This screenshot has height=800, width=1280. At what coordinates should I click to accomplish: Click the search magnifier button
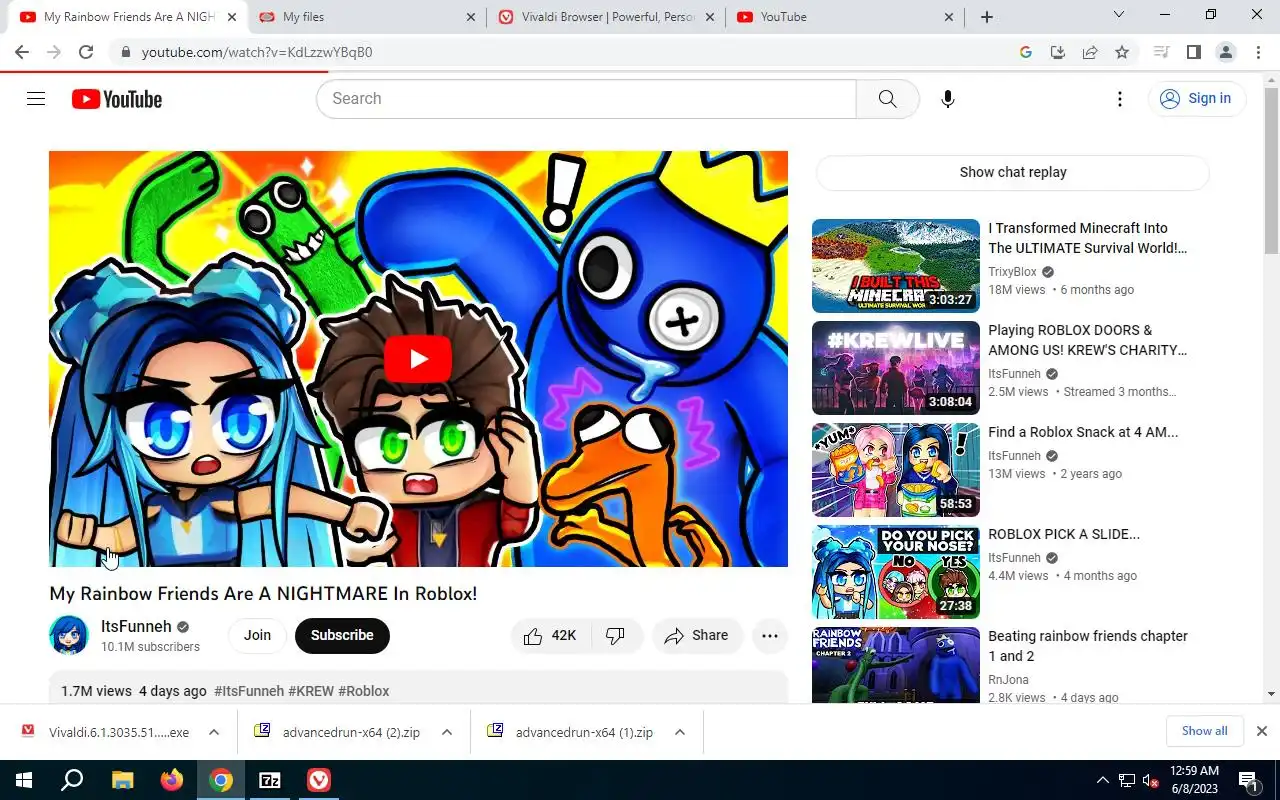coord(887,99)
